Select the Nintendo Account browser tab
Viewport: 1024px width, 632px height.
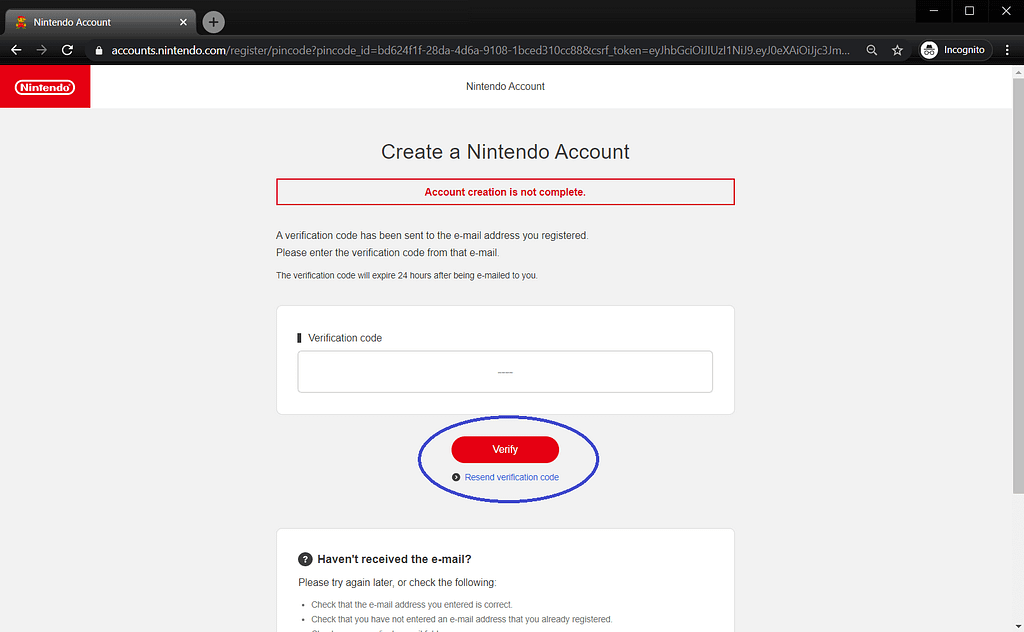101,22
